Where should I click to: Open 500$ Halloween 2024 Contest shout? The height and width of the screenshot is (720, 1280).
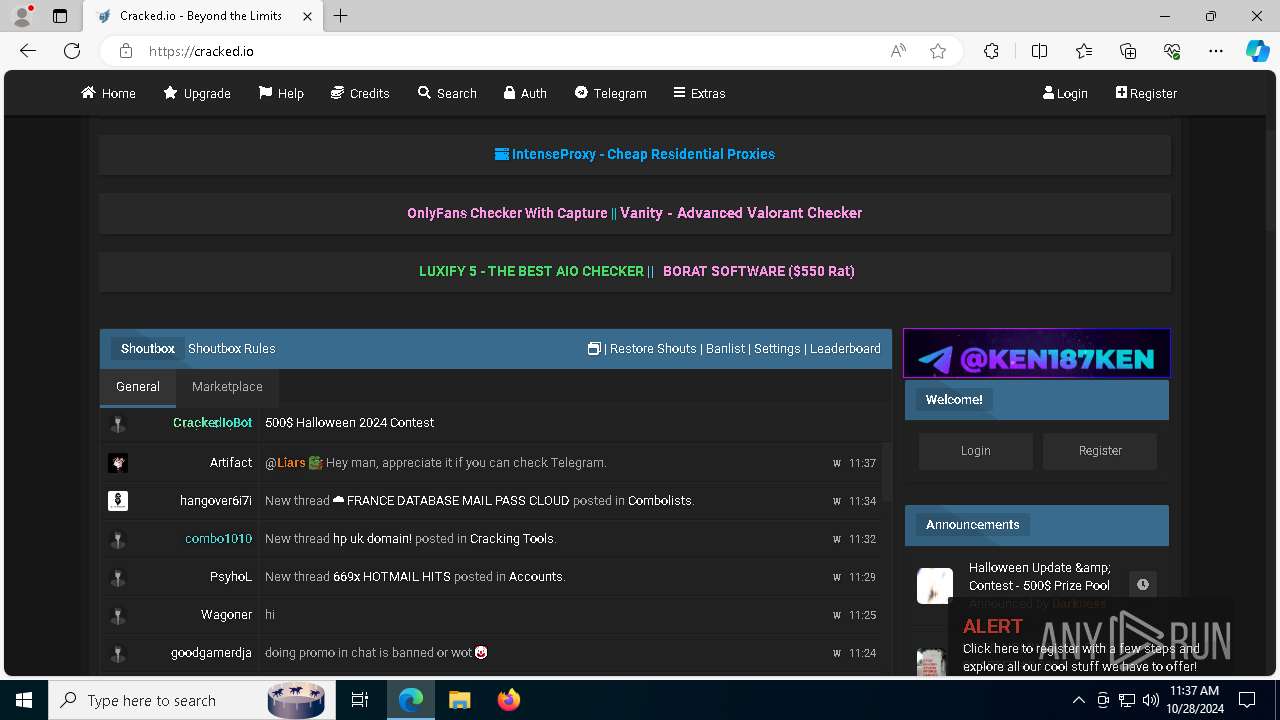[349, 423]
